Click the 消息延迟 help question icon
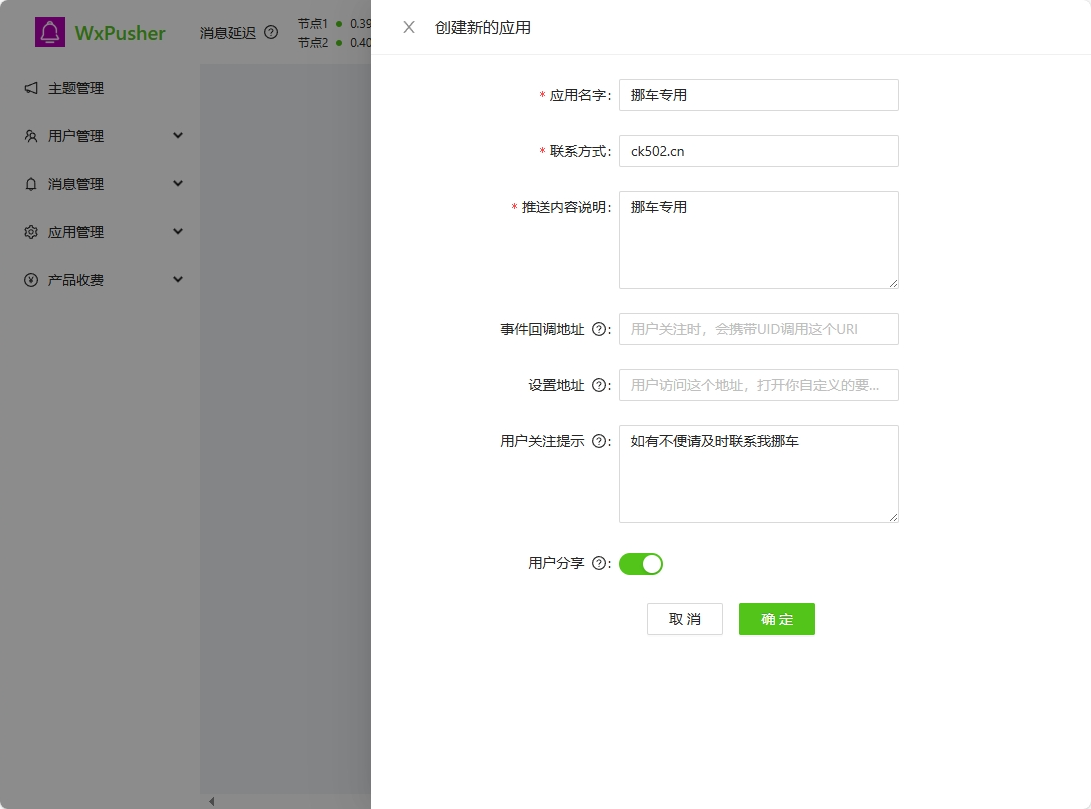 point(271,32)
